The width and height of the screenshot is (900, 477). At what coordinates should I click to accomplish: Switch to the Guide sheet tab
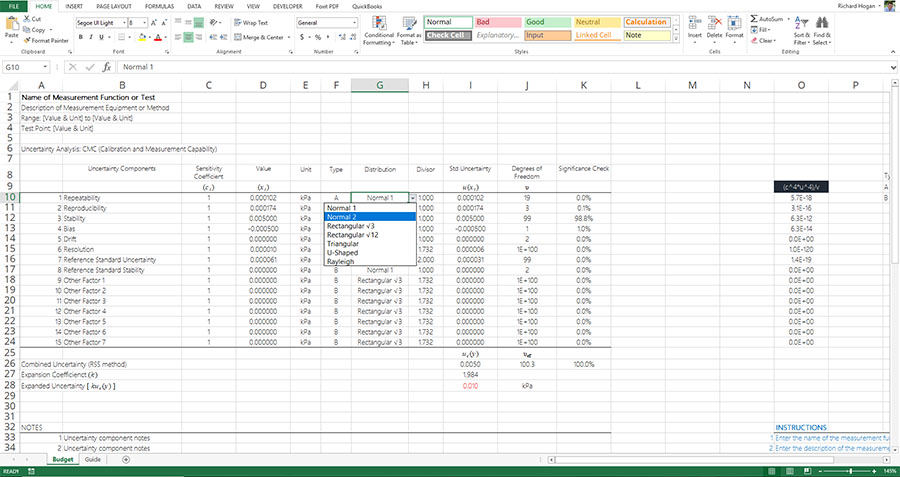[x=92, y=459]
